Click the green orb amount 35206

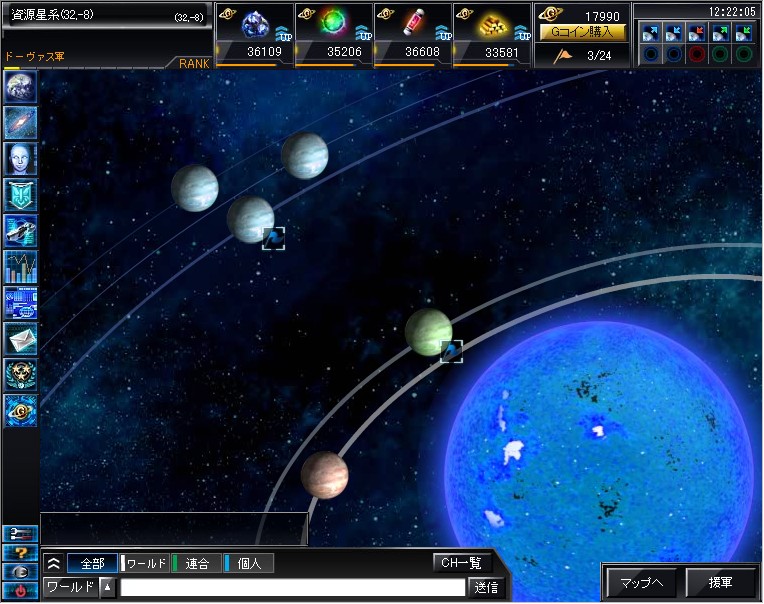344,52
